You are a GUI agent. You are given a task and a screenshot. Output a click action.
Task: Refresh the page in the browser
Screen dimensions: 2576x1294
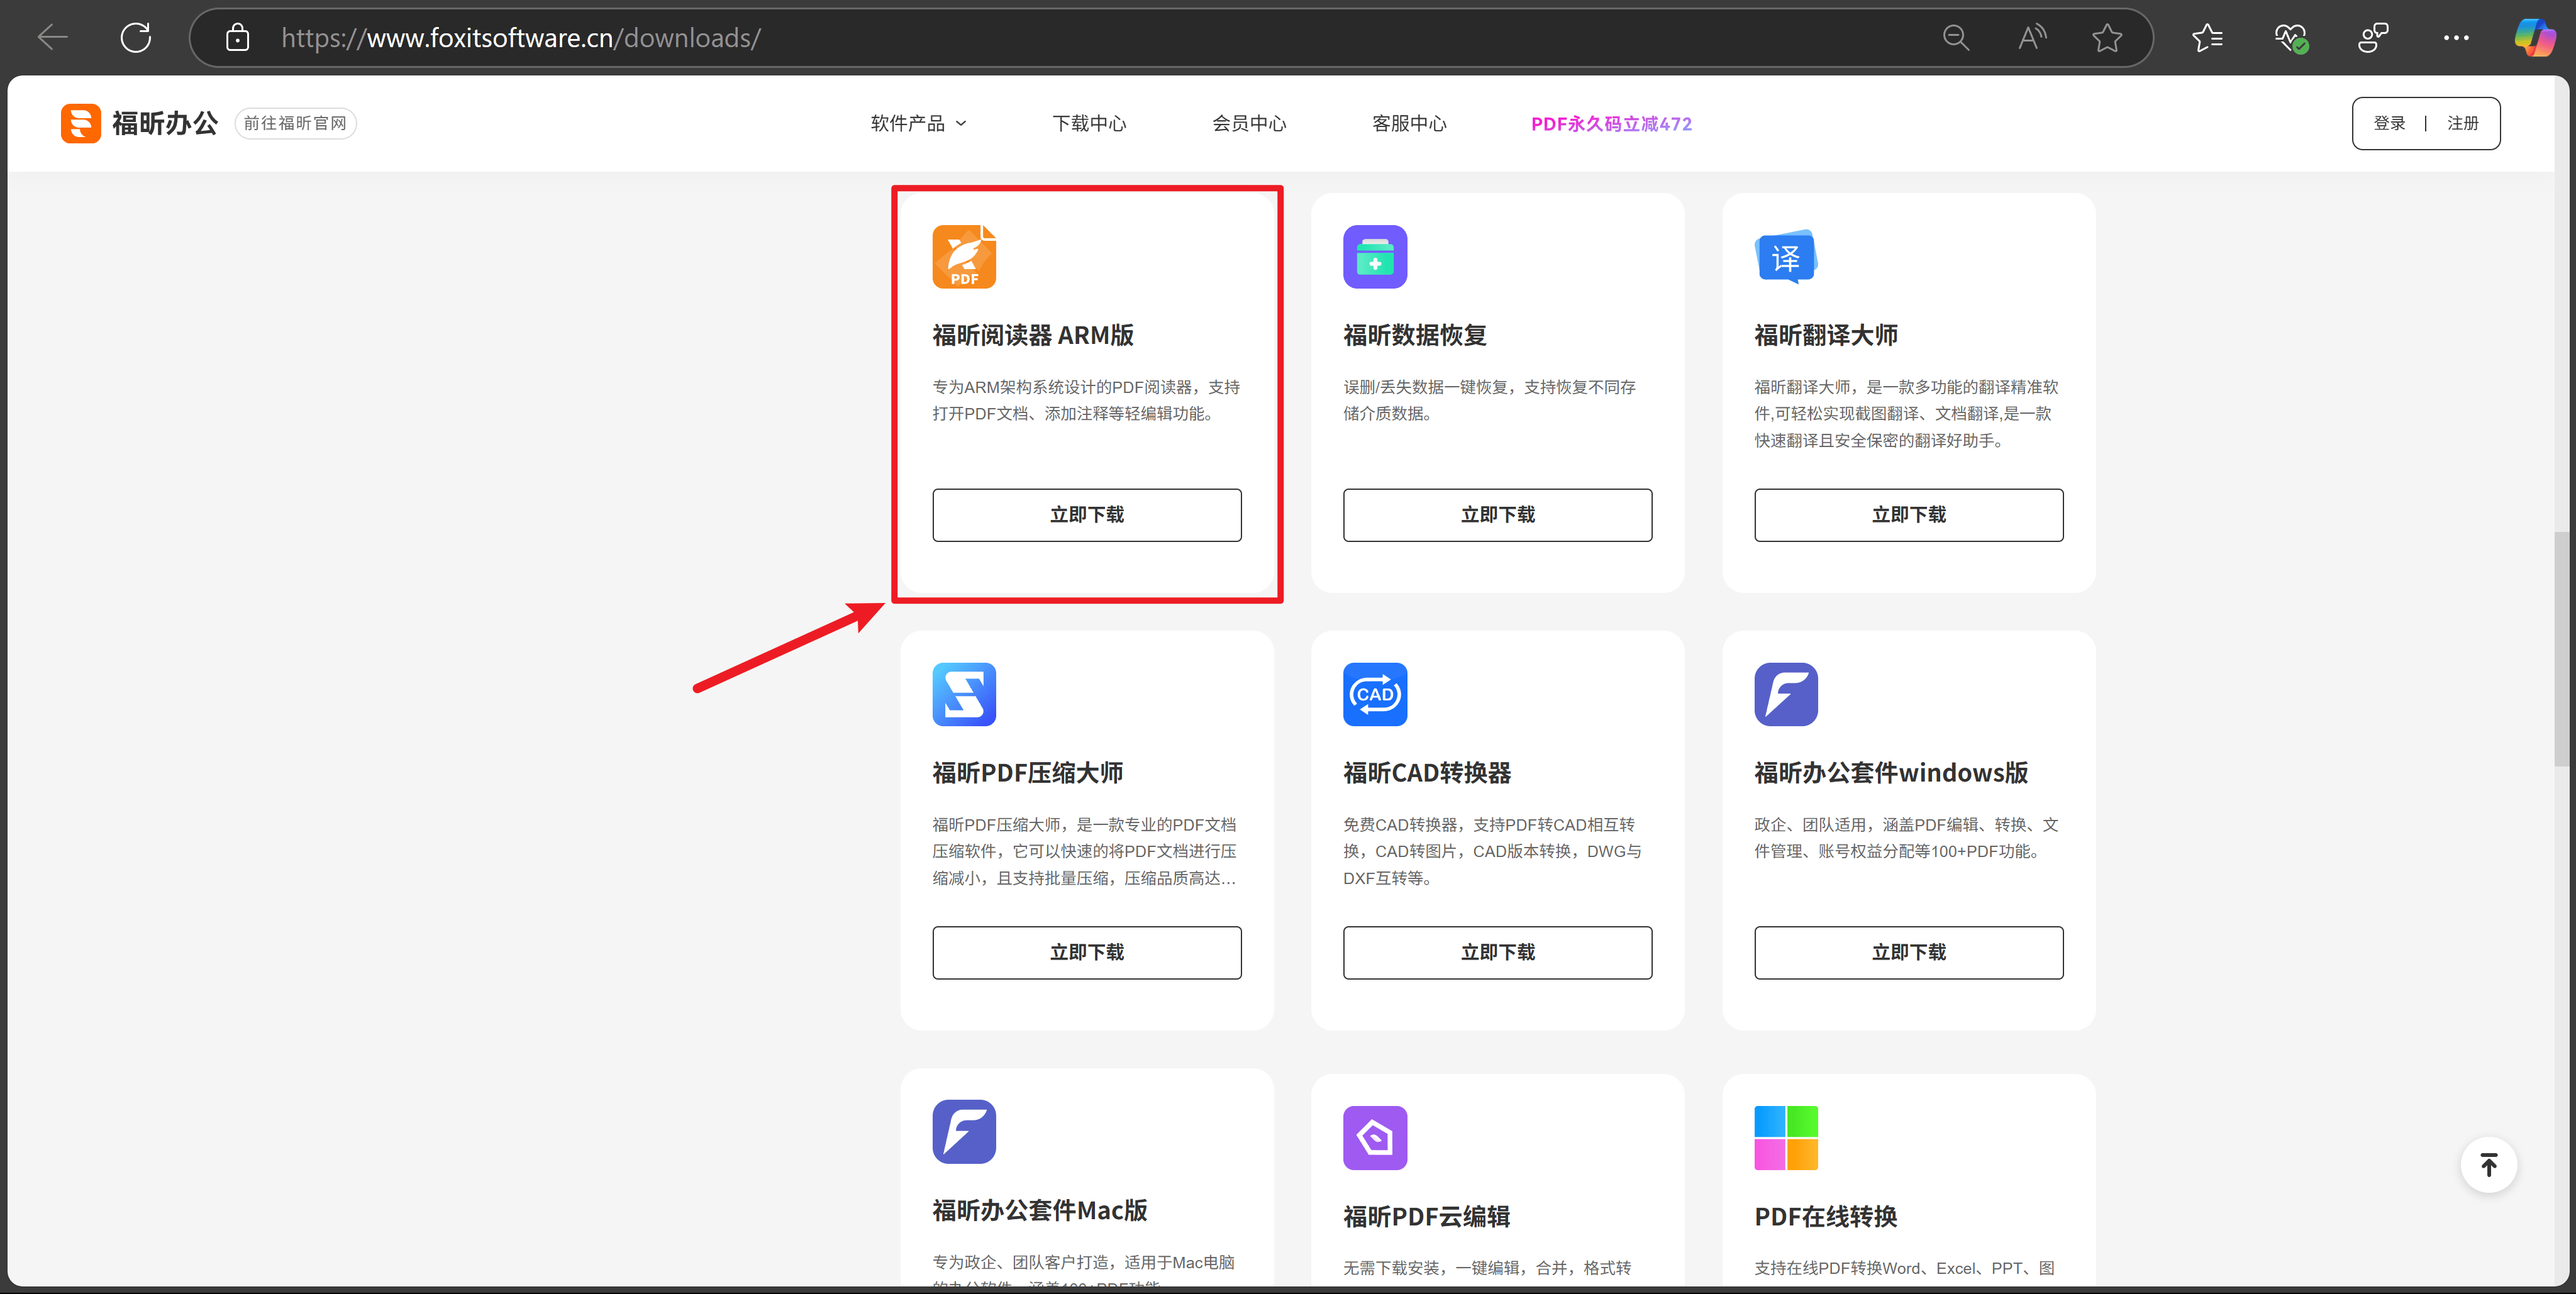(x=135, y=38)
